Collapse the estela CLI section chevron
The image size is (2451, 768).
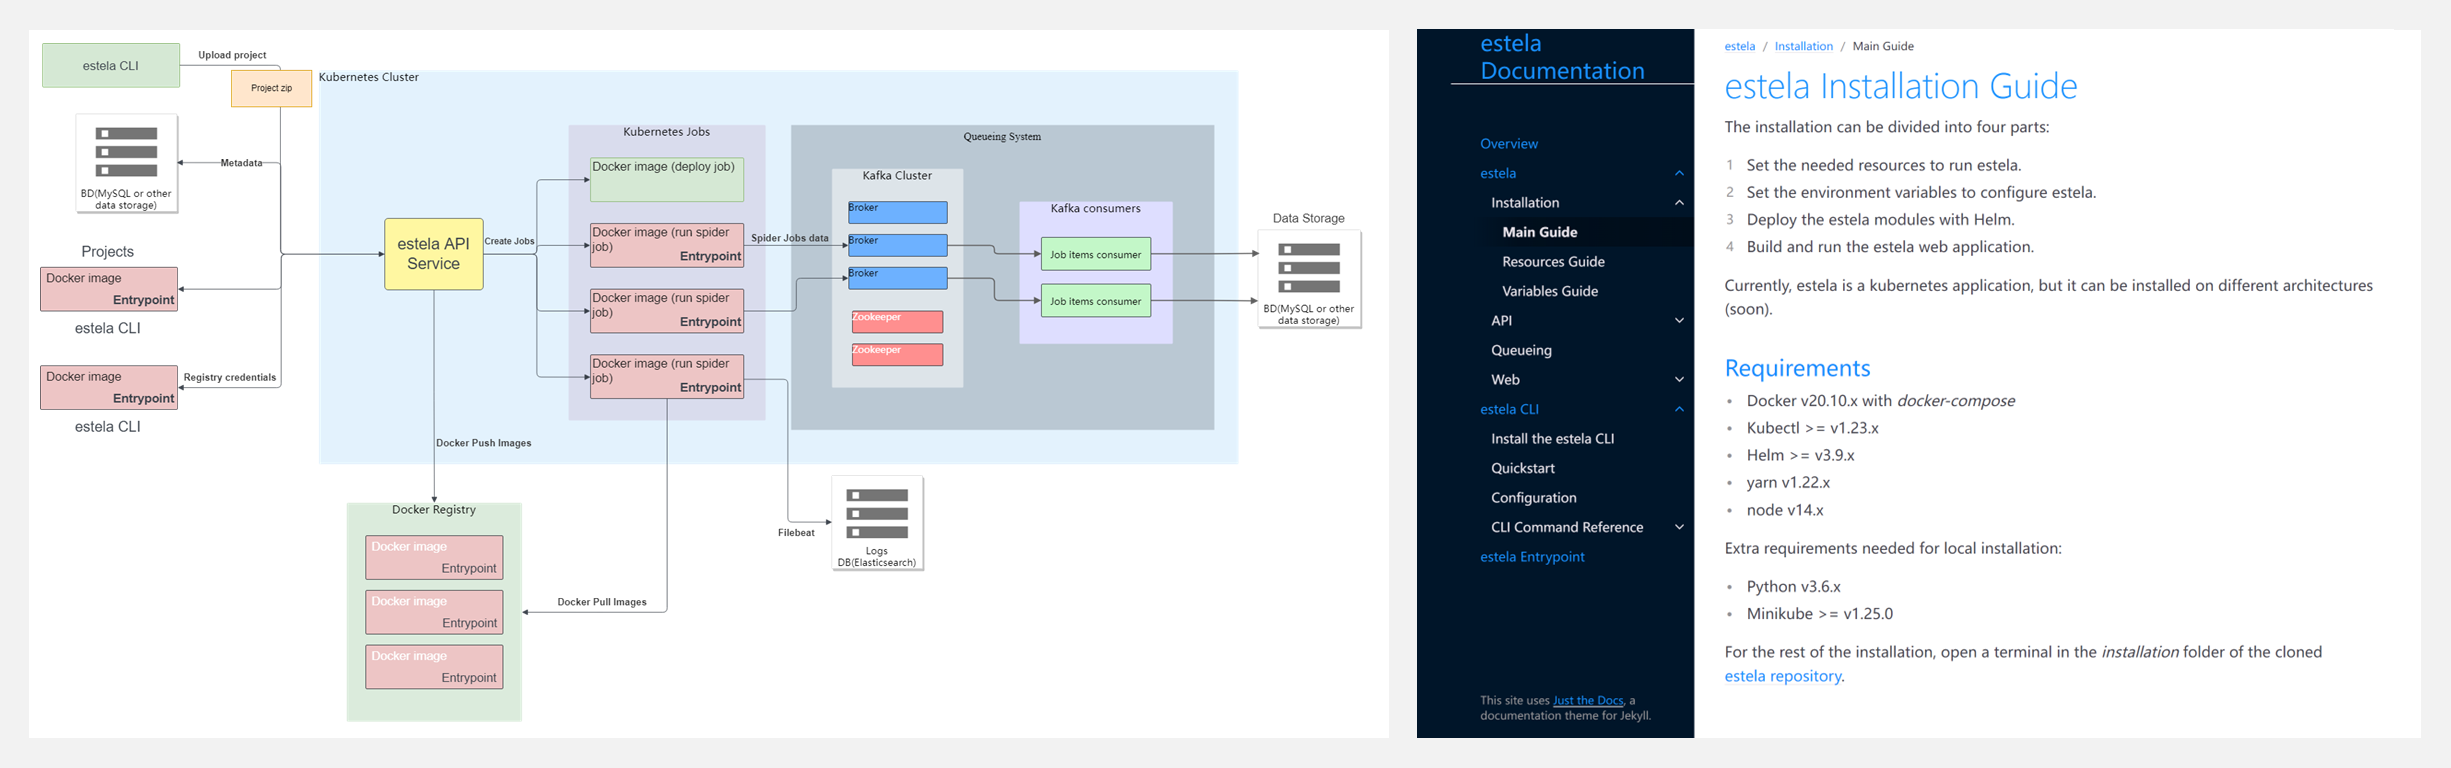(x=1679, y=409)
